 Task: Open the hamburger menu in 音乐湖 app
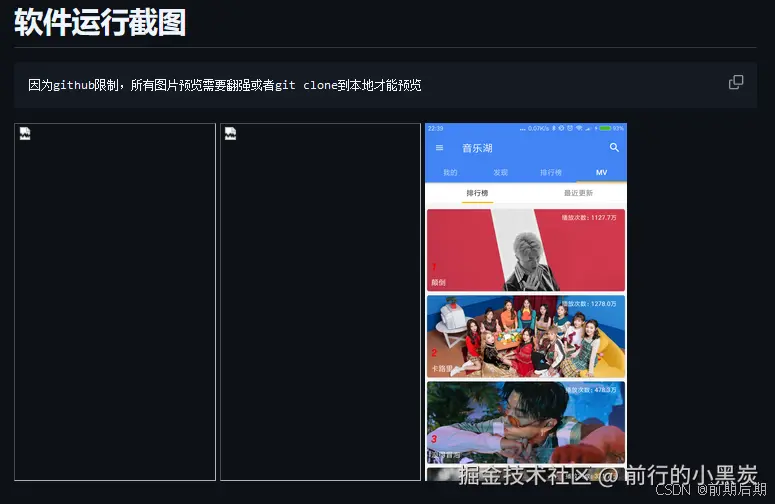point(439,148)
